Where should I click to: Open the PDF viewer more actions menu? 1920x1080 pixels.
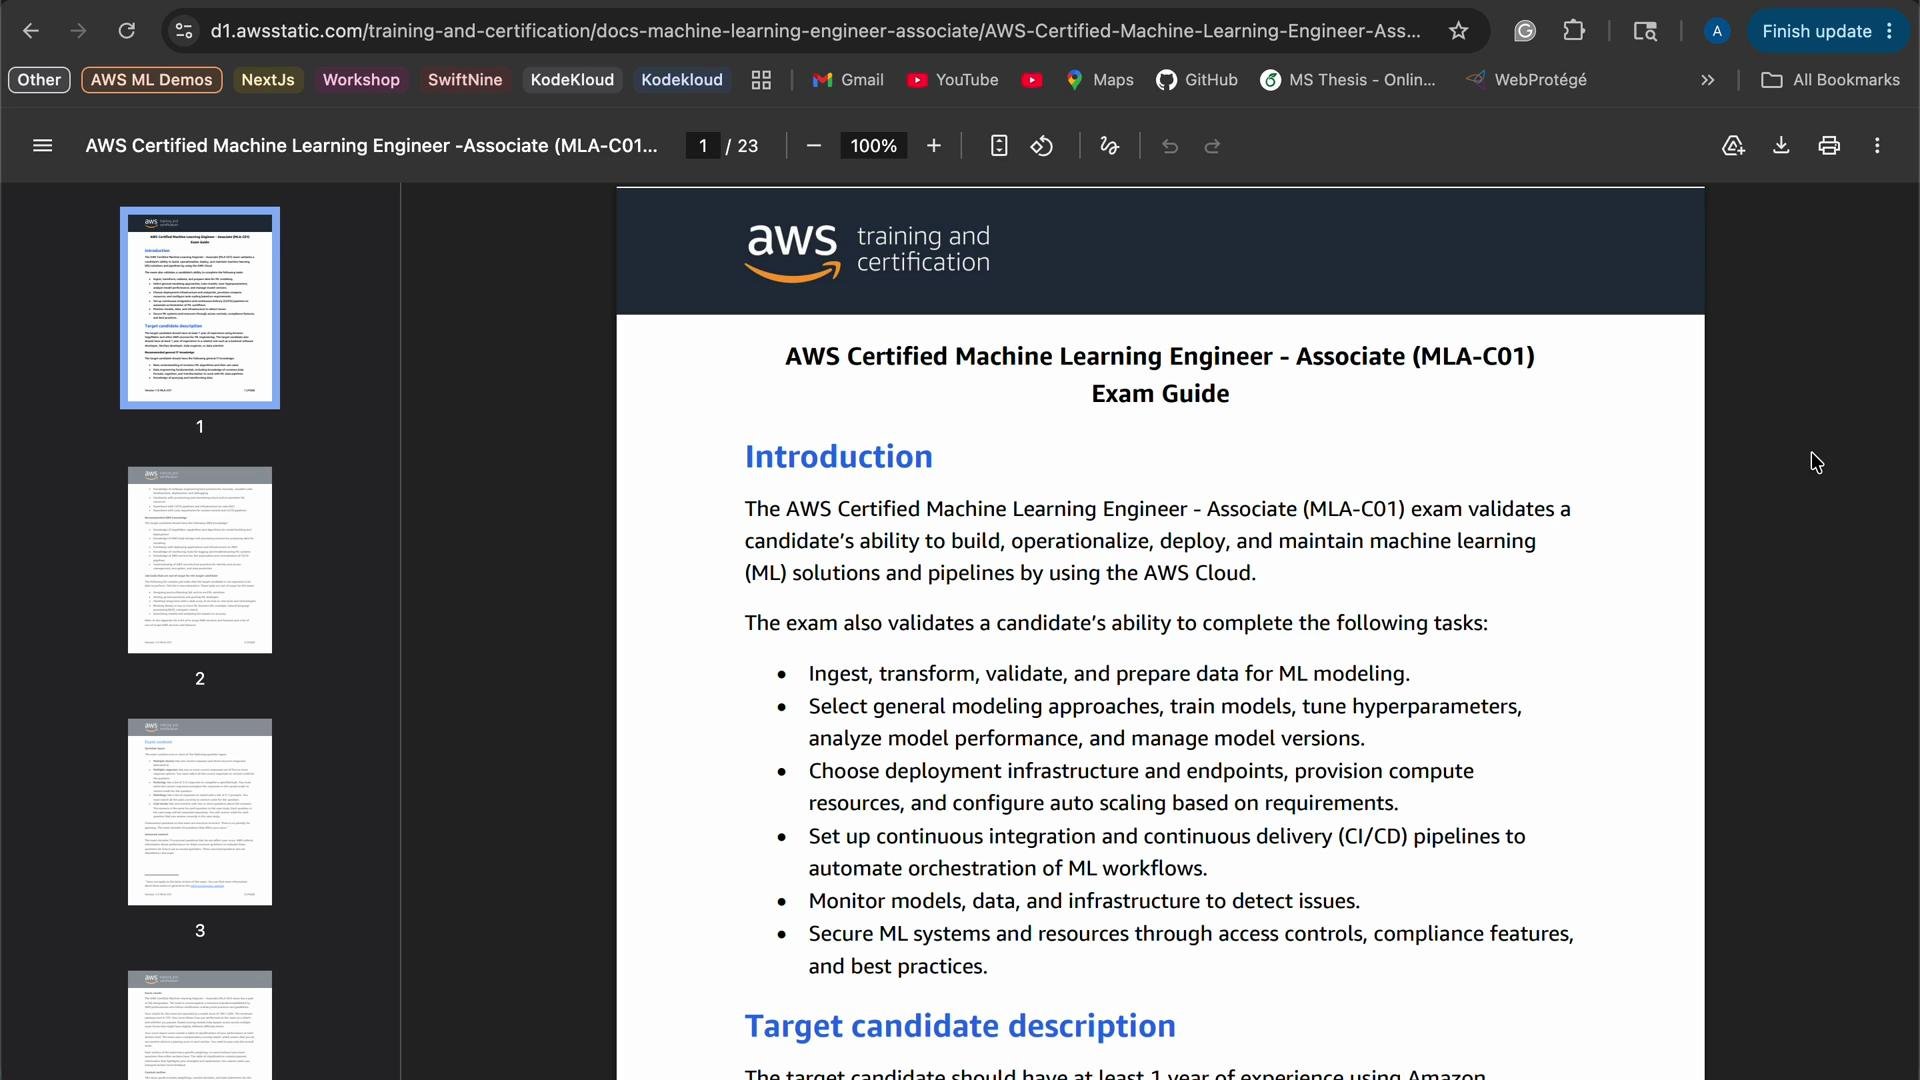pyautogui.click(x=1877, y=146)
